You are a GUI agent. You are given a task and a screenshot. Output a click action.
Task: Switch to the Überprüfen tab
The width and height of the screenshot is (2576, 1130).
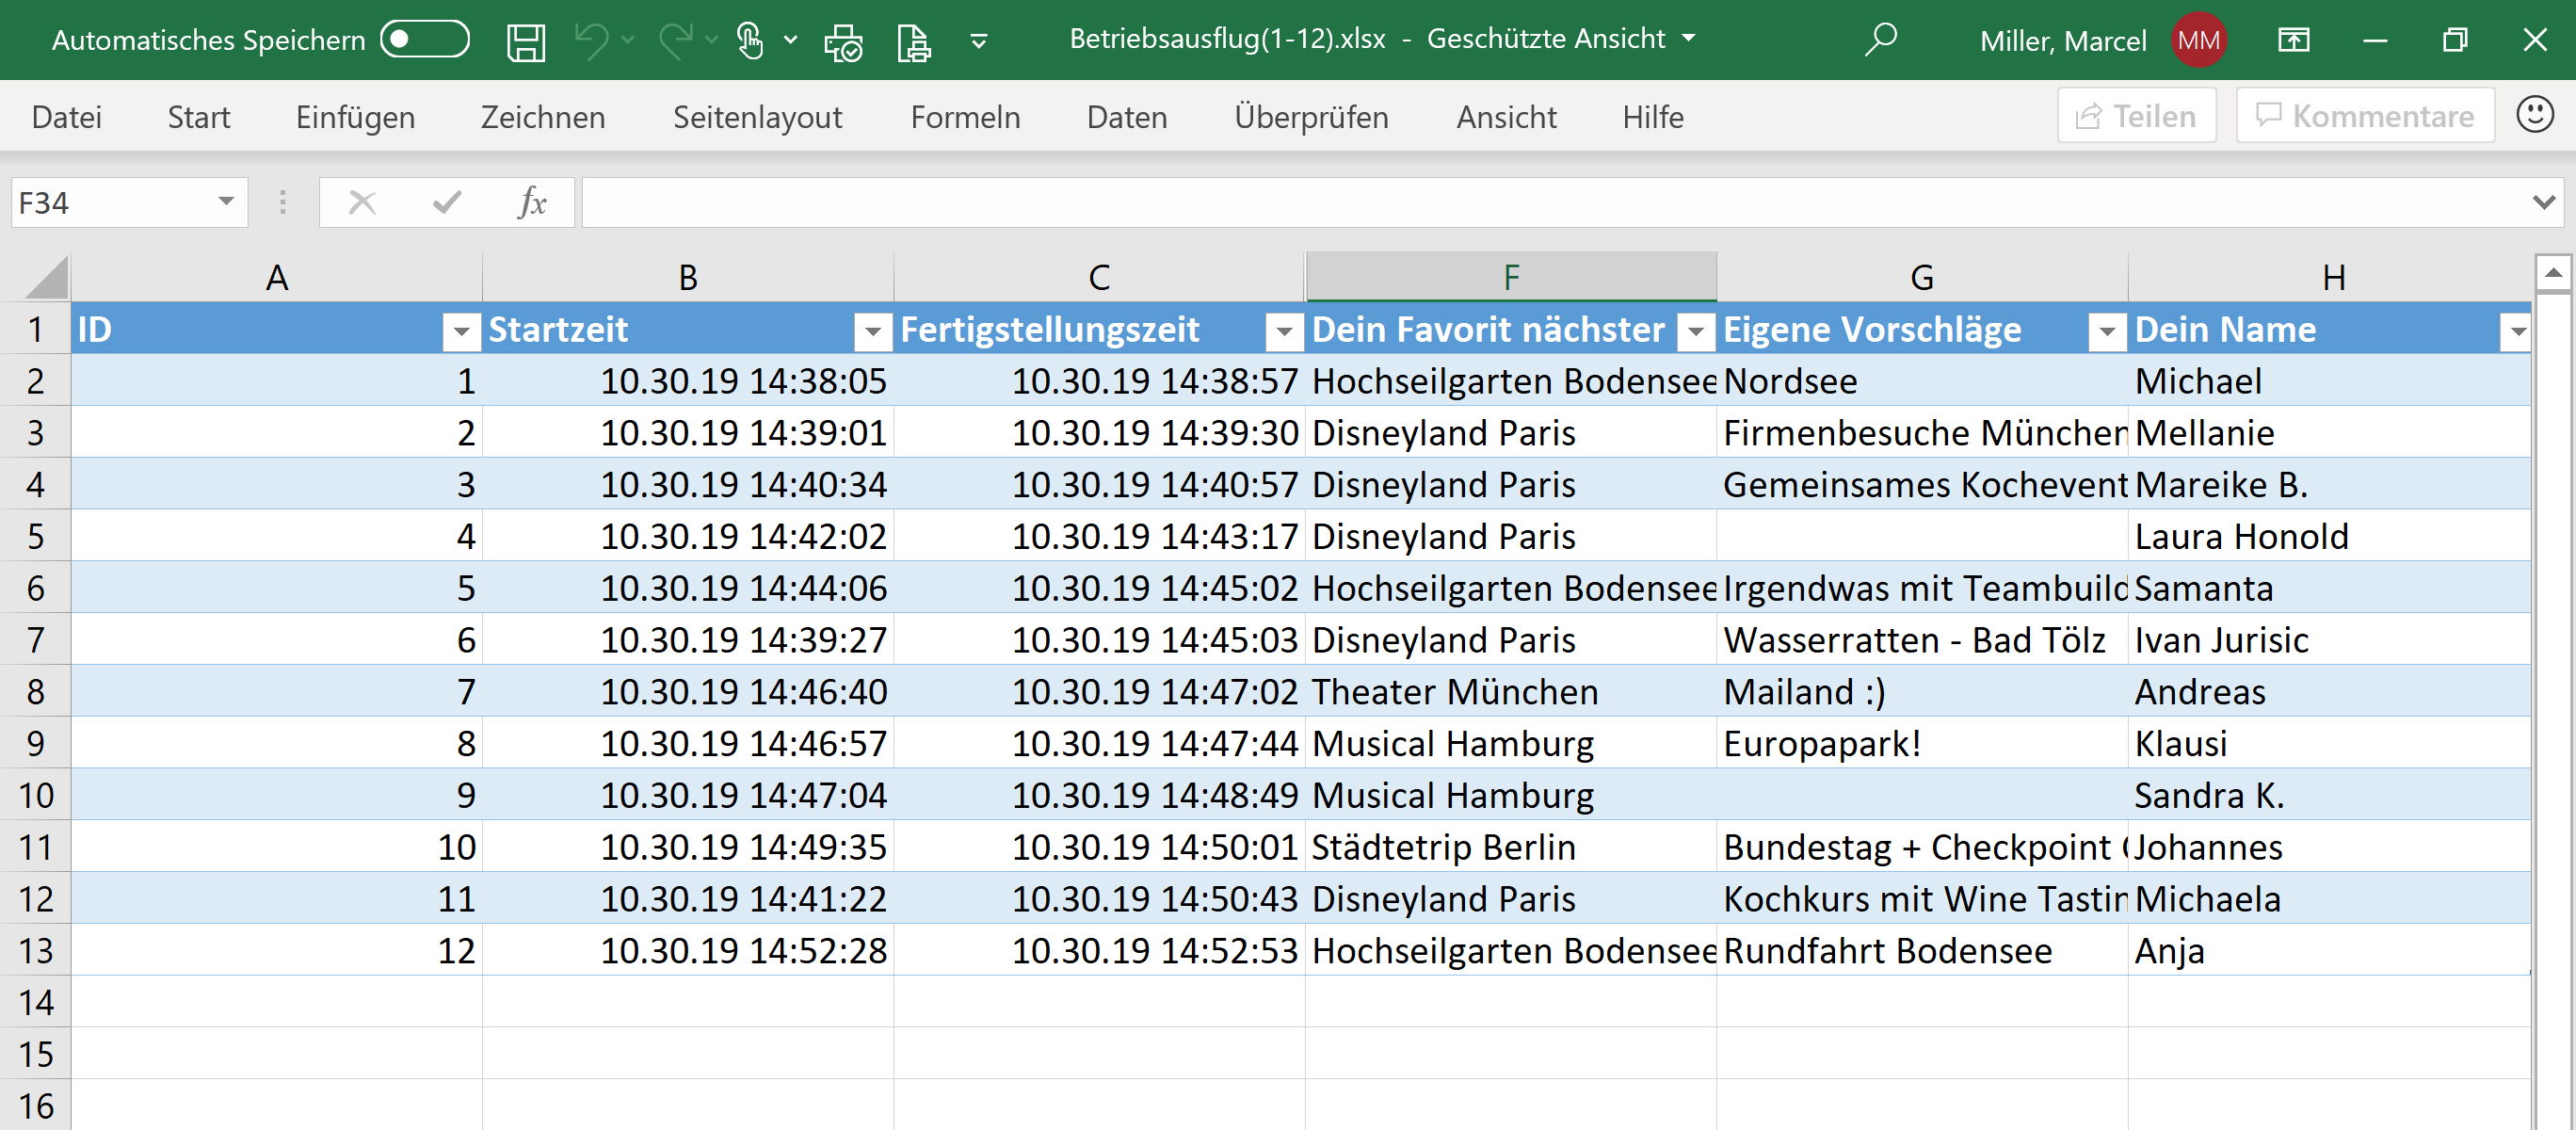pyautogui.click(x=1311, y=117)
